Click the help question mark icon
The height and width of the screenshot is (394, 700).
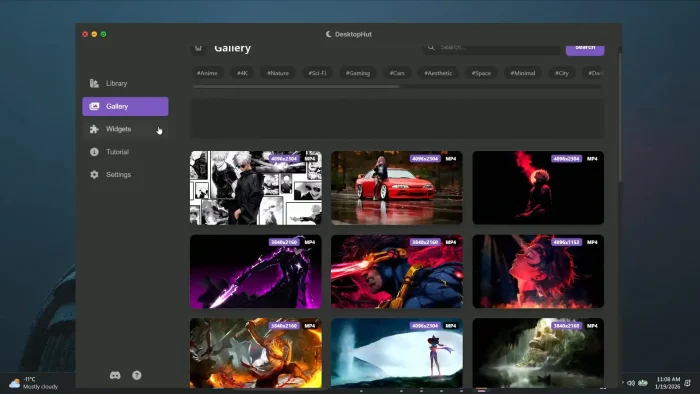(137, 375)
